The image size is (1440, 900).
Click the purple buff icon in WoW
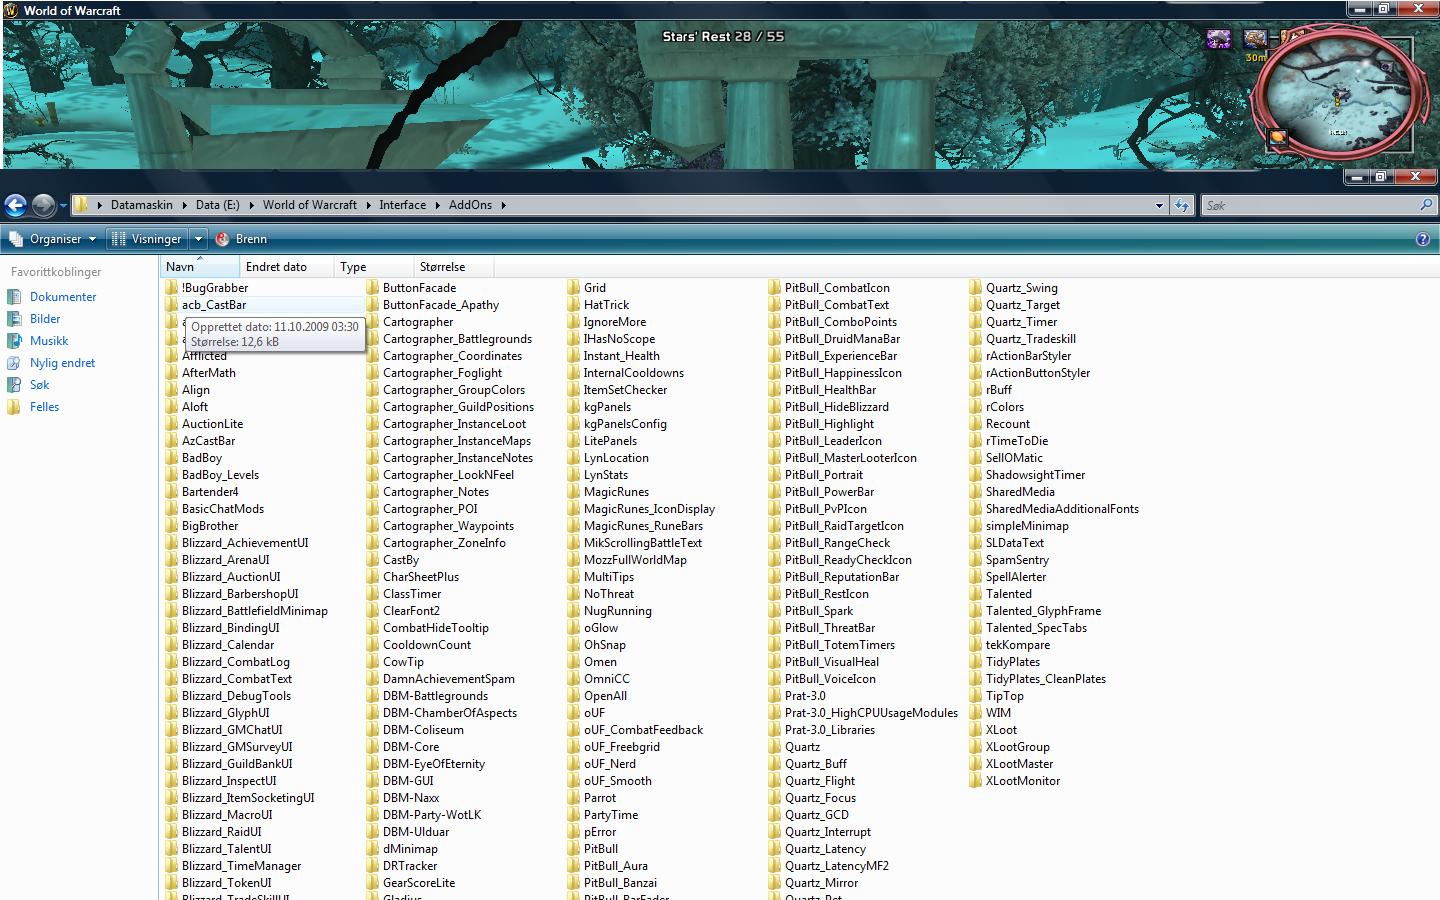point(1218,39)
